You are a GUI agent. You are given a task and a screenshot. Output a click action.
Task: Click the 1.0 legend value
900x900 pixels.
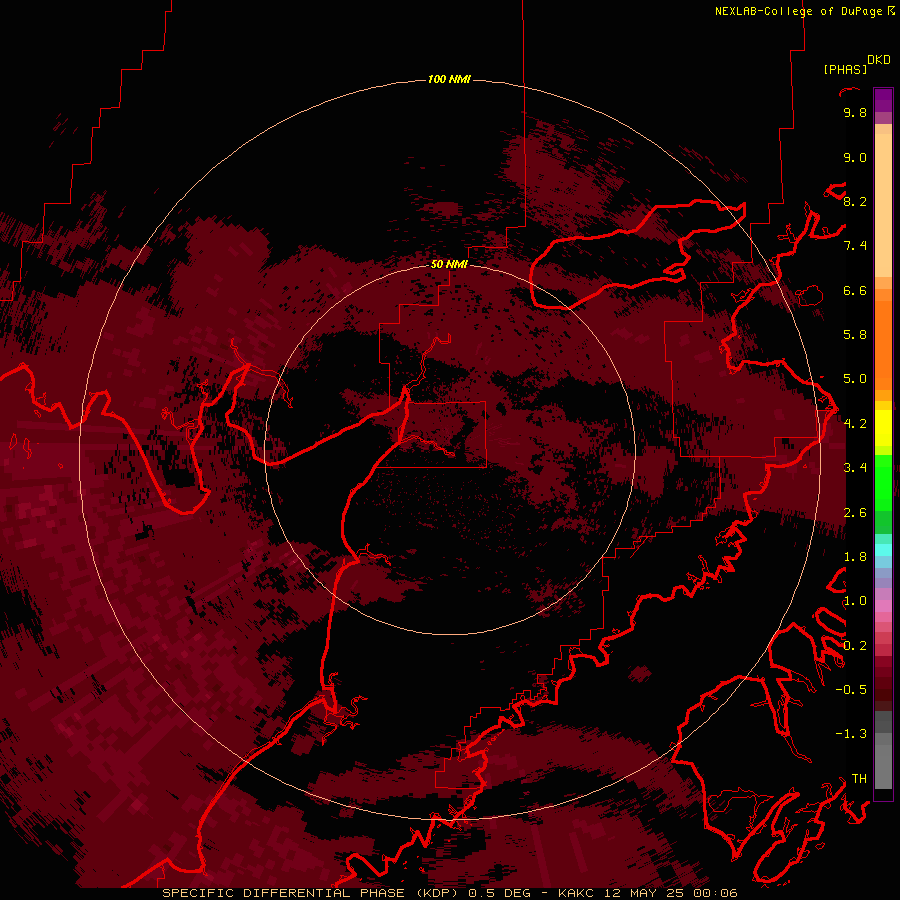855,601
